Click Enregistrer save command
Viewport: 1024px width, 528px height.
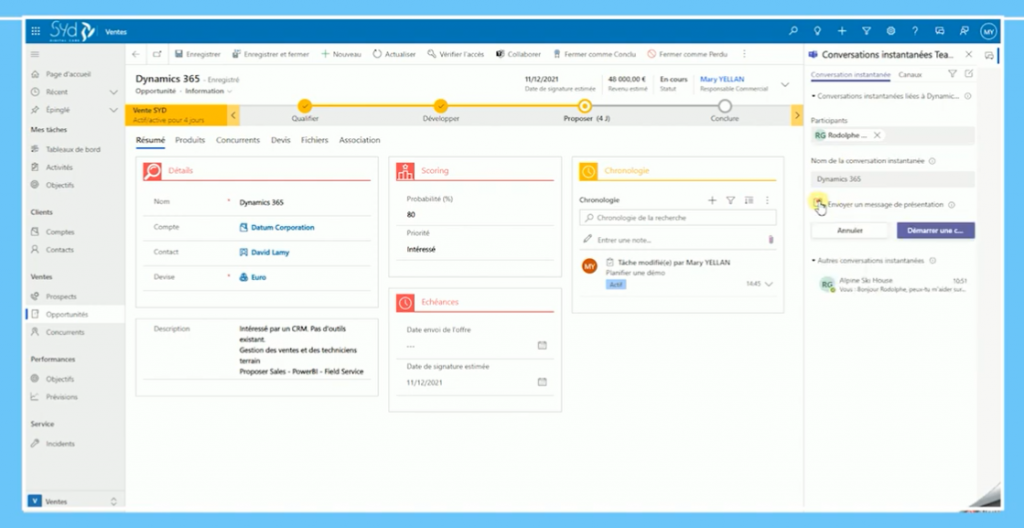tap(198, 54)
